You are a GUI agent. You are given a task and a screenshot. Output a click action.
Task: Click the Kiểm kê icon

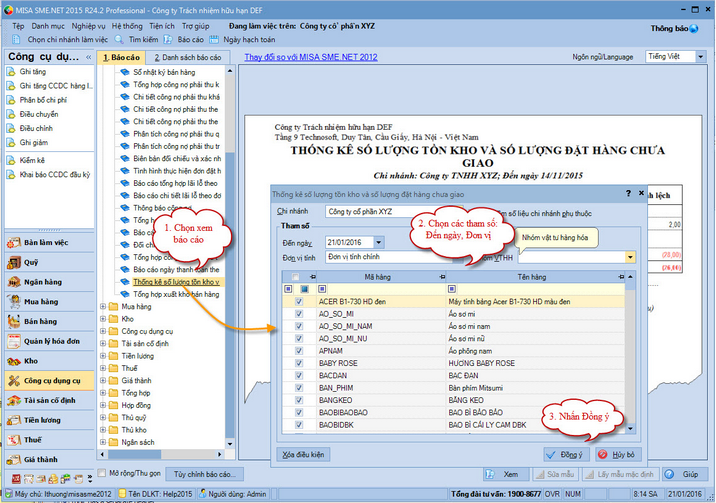(11, 160)
